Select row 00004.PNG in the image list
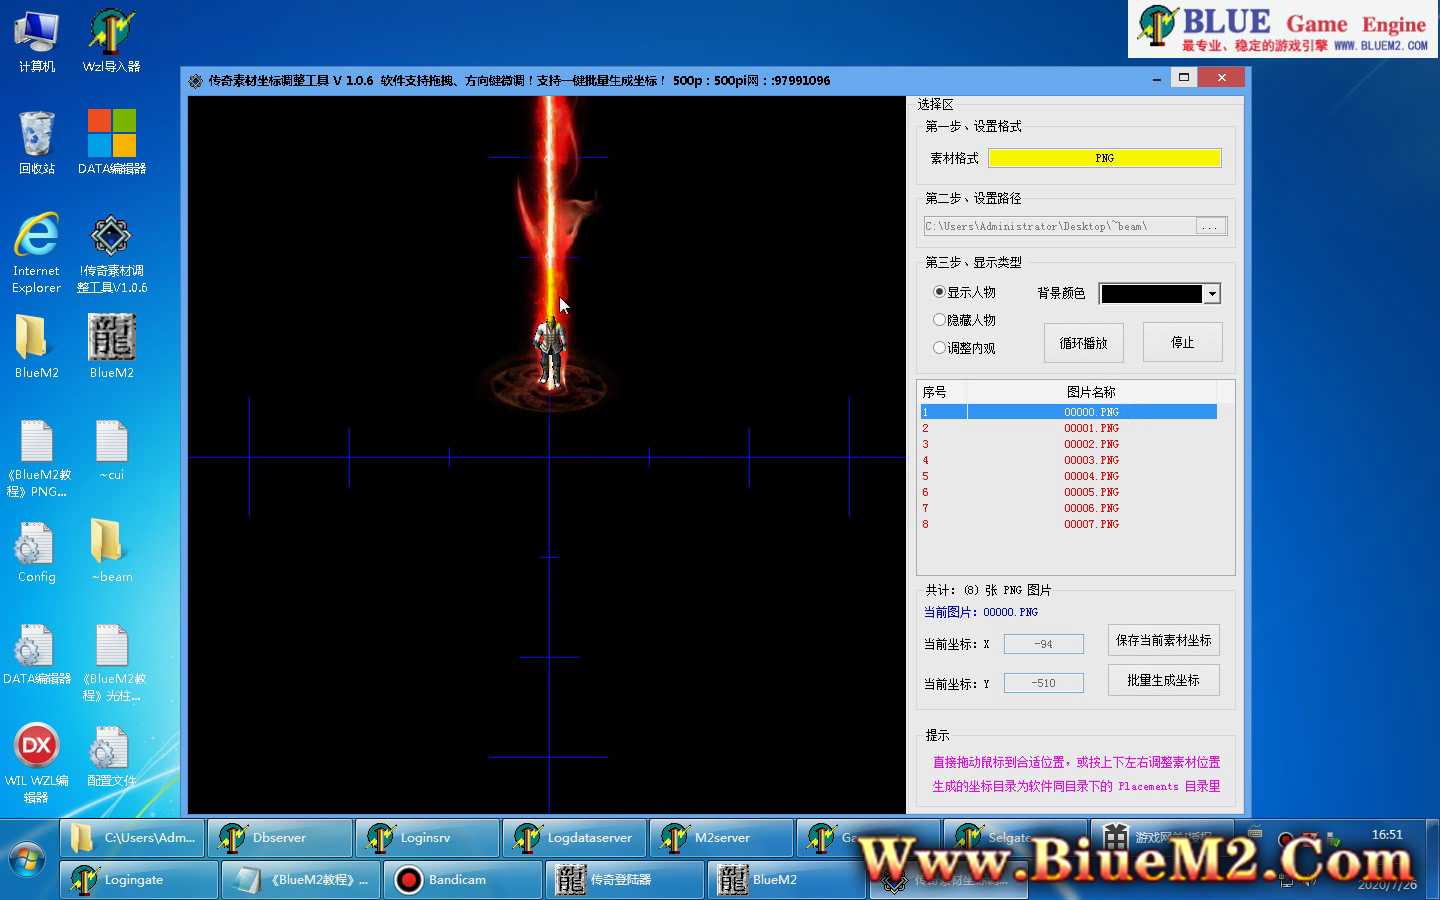Image resolution: width=1440 pixels, height=900 pixels. (1068, 476)
